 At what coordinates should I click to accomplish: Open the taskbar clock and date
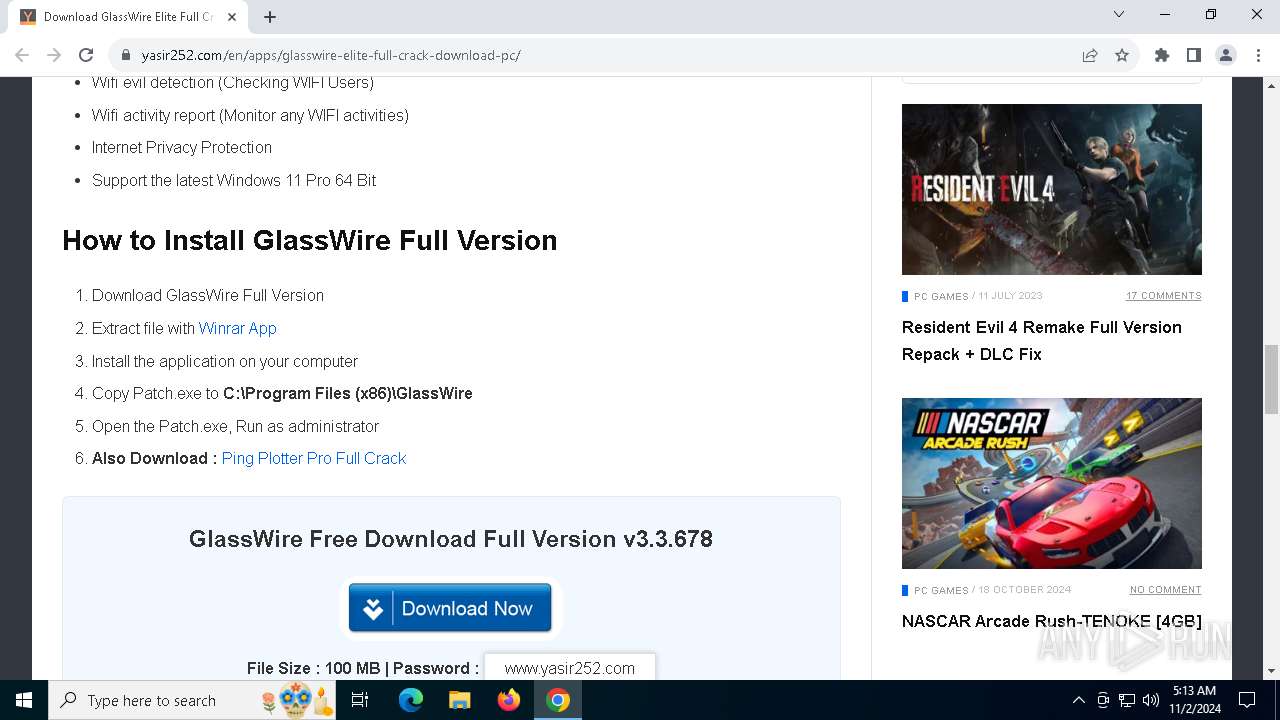(1194, 700)
